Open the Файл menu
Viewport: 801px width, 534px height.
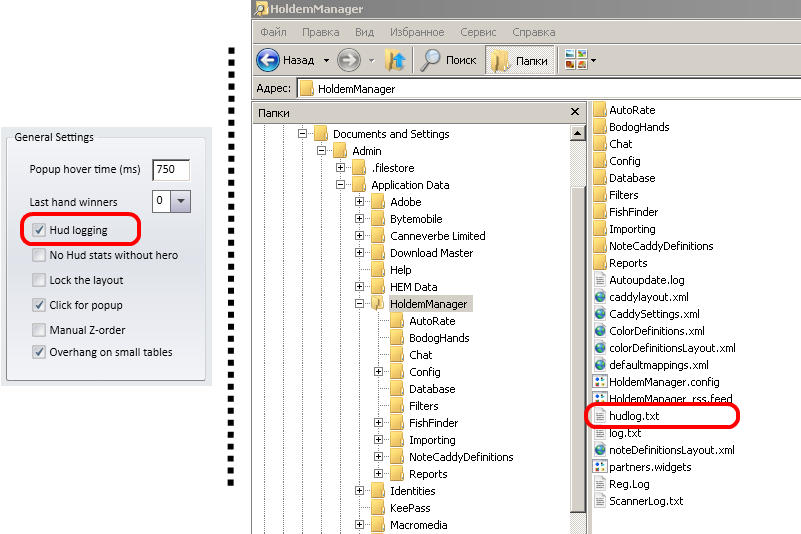[x=273, y=32]
